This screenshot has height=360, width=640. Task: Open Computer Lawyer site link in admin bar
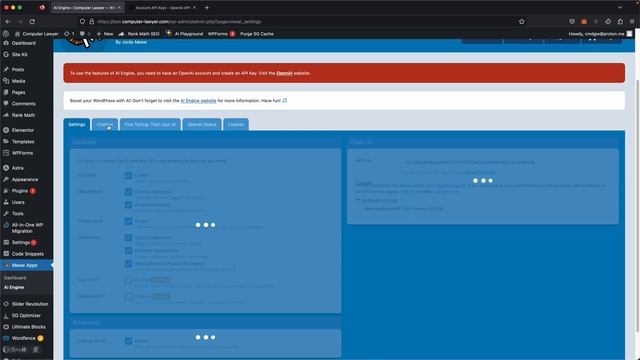point(37,34)
